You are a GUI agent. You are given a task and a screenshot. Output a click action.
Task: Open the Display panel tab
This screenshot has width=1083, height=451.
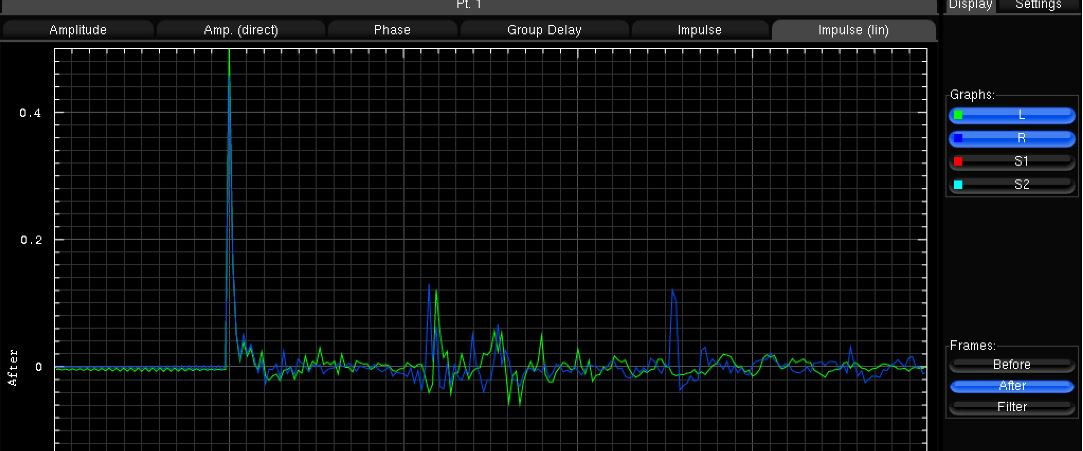[970, 5]
